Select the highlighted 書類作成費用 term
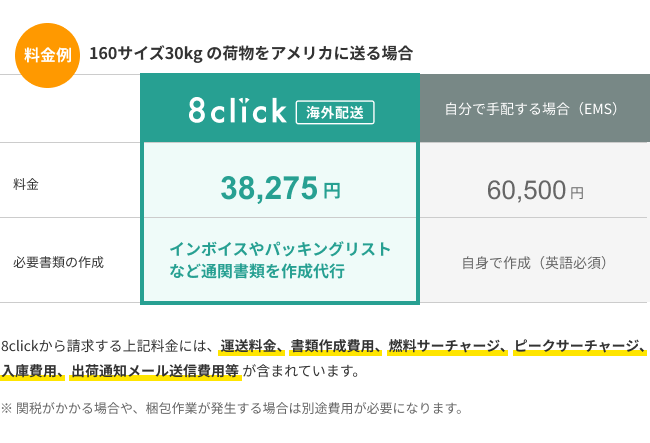The height and width of the screenshot is (443, 650). click(333, 347)
